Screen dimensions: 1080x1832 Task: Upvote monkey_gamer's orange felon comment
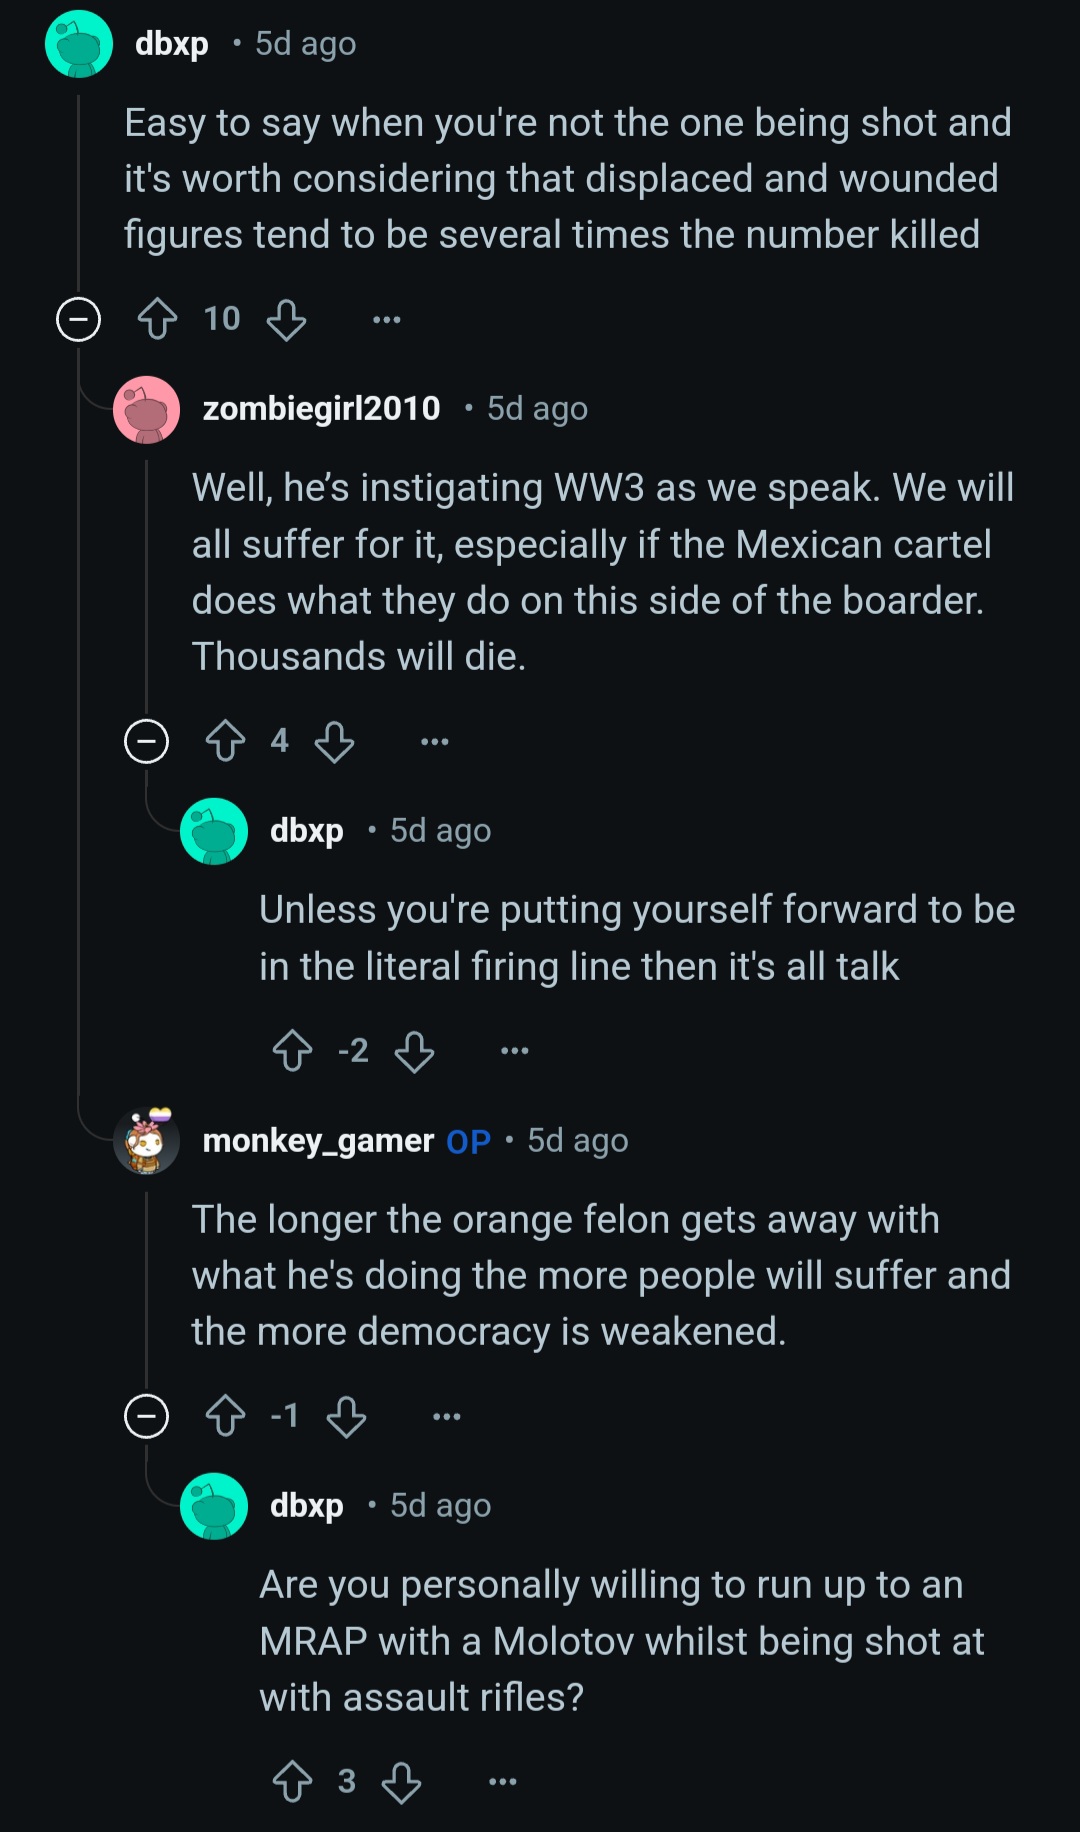[225, 1416]
